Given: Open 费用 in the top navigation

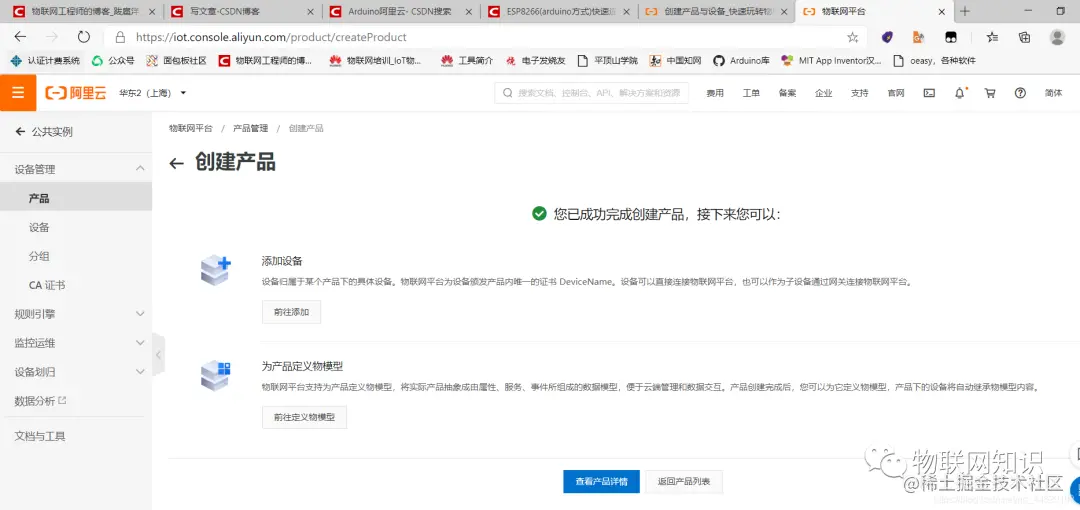Looking at the screenshot, I should coord(715,93).
